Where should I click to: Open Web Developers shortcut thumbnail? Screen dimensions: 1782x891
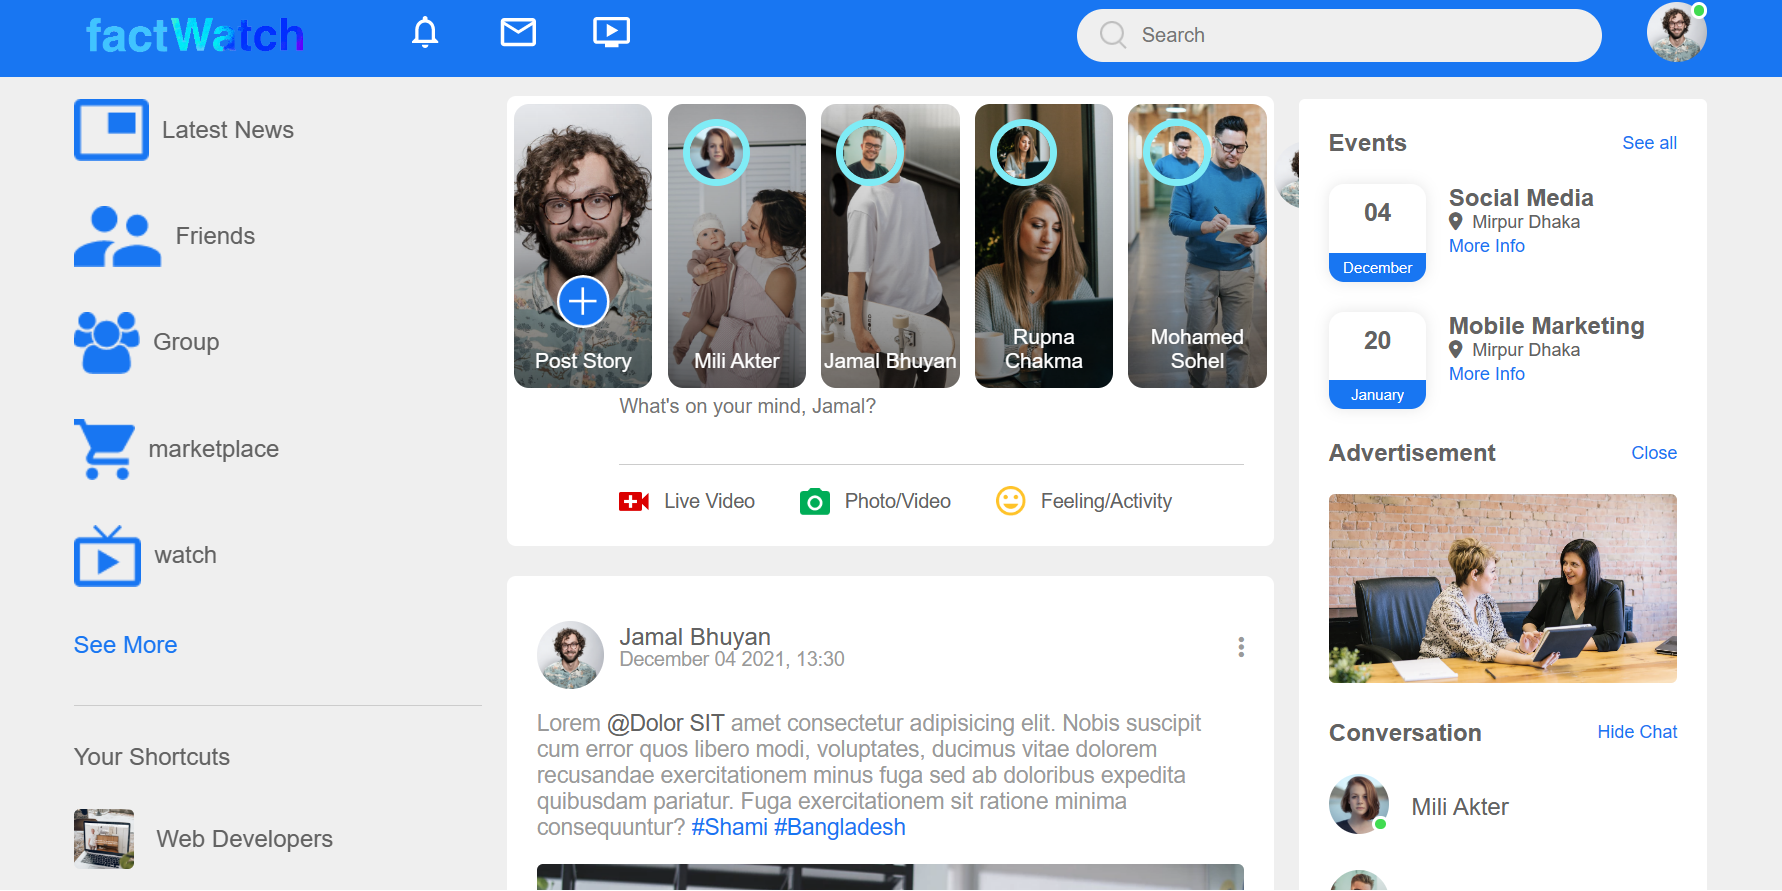[x=104, y=839]
